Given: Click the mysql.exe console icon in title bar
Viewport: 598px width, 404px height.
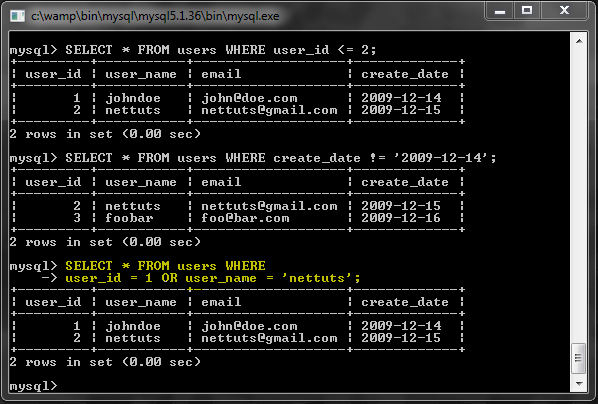Looking at the screenshot, I should [x=18, y=16].
